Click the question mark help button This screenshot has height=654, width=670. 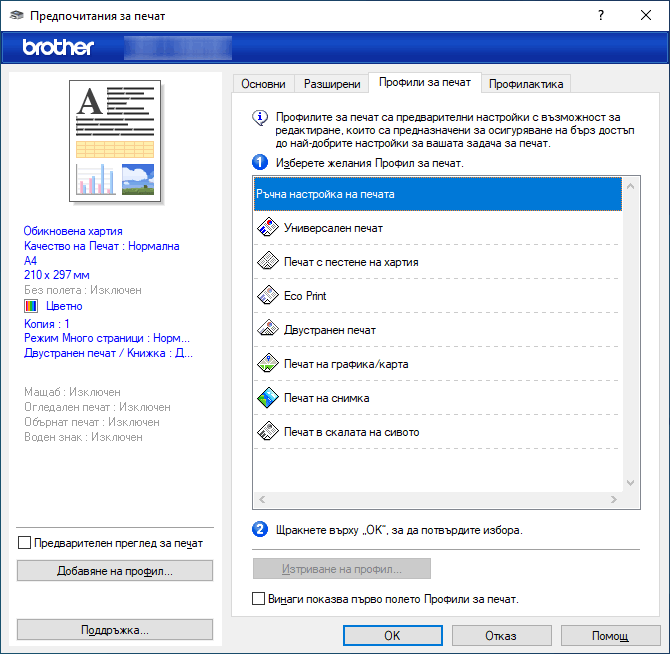[601, 15]
